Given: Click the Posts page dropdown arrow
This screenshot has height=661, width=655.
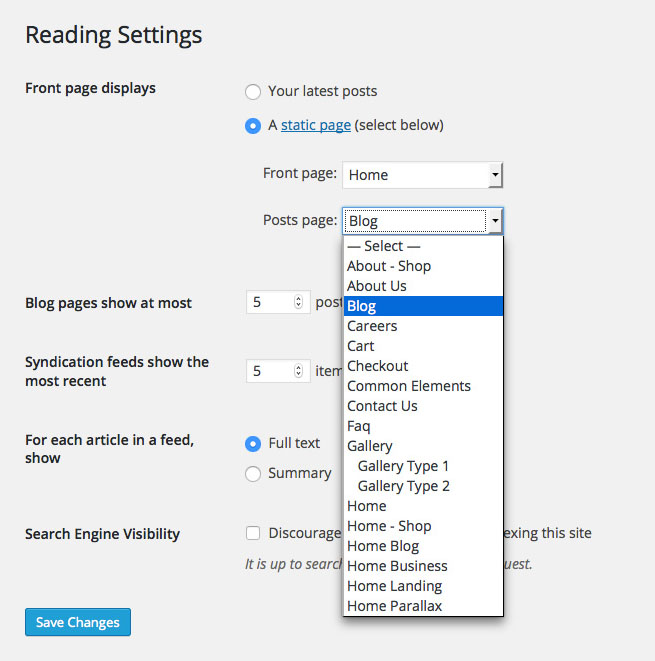Looking at the screenshot, I should point(495,220).
